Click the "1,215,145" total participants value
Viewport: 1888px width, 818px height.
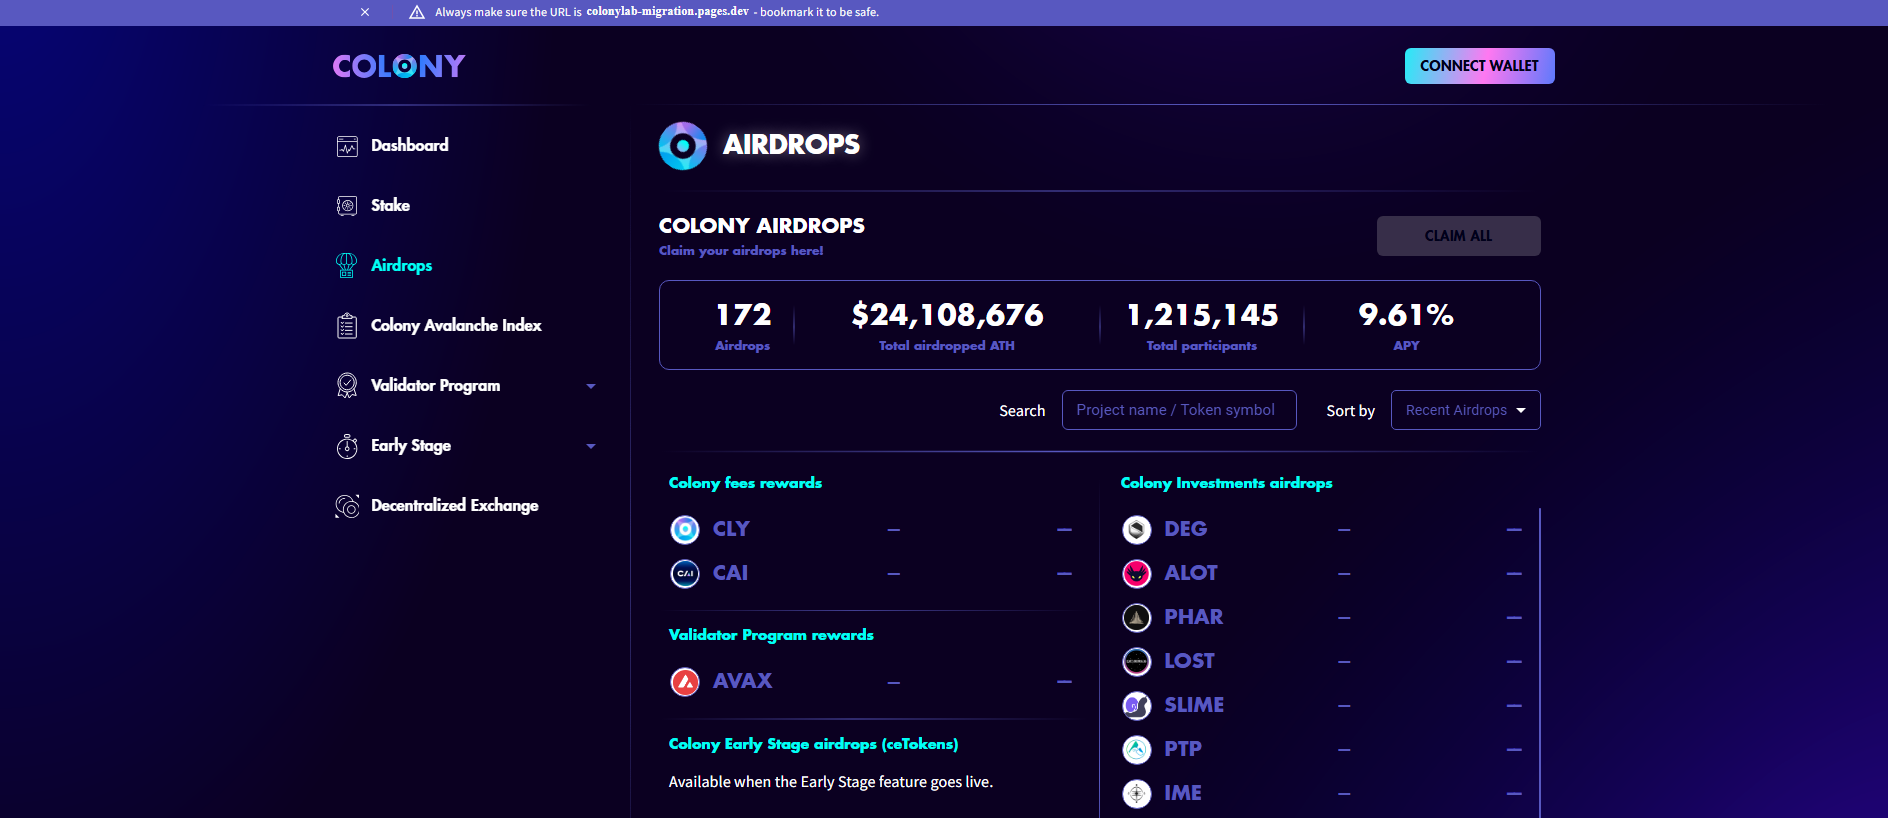coord(1202,315)
